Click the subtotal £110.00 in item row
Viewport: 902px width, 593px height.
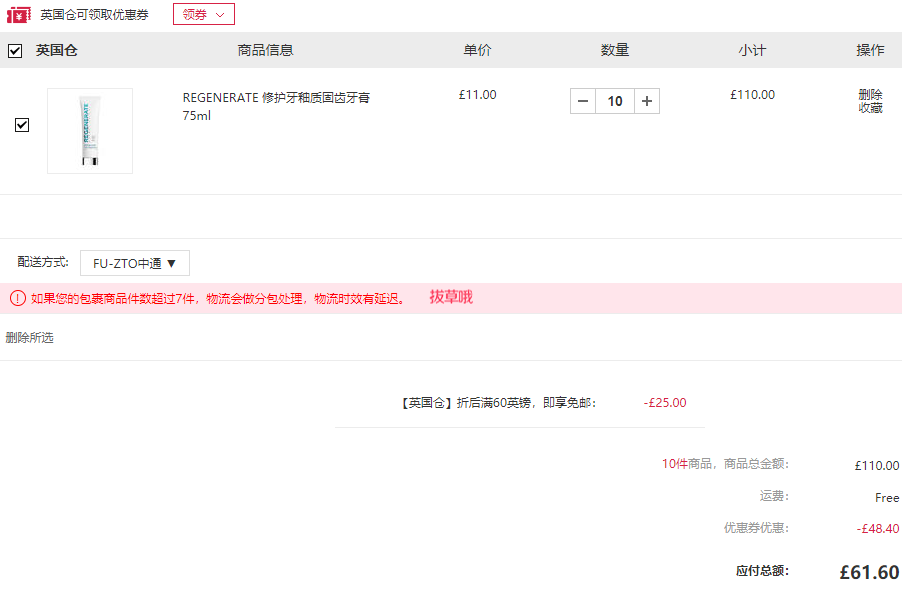point(752,95)
